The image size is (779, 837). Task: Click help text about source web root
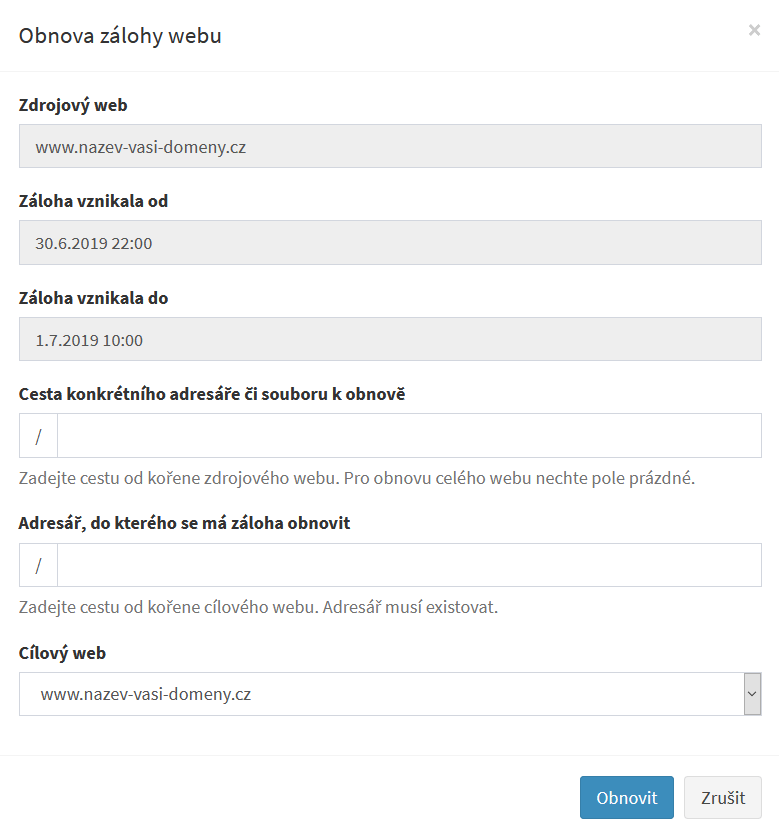tap(356, 478)
